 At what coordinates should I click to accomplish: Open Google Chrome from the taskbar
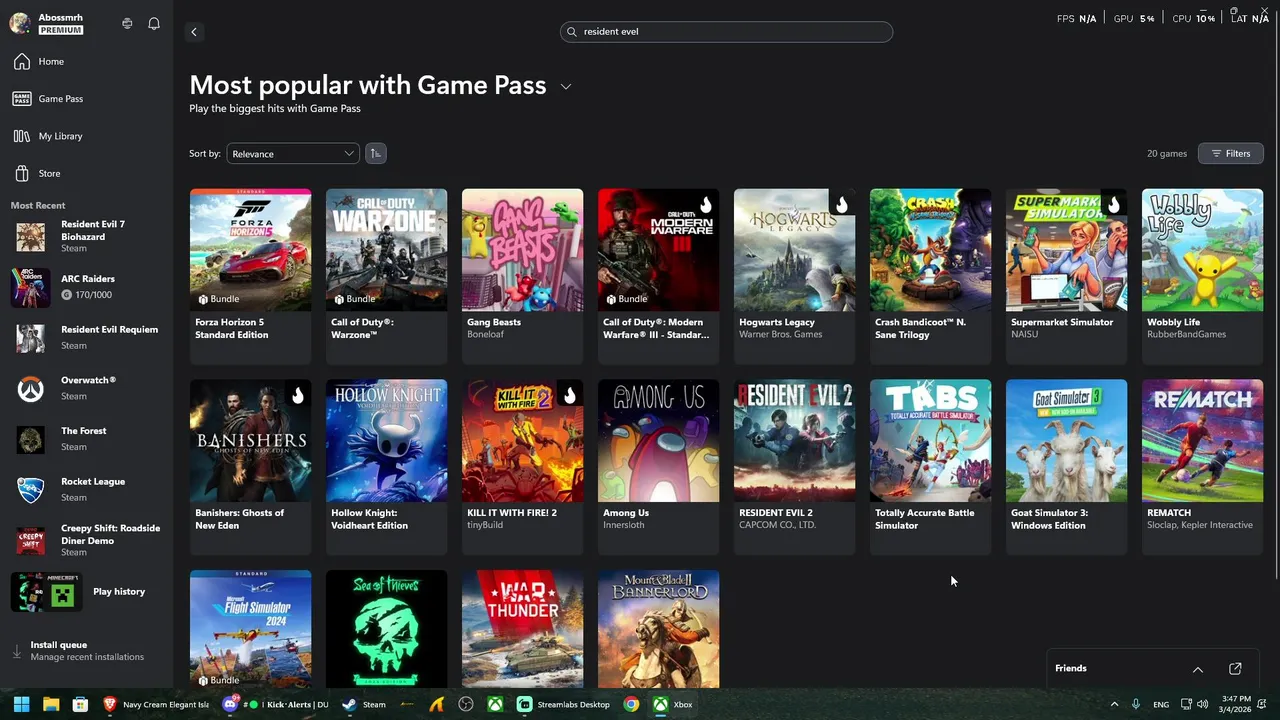tap(631, 704)
